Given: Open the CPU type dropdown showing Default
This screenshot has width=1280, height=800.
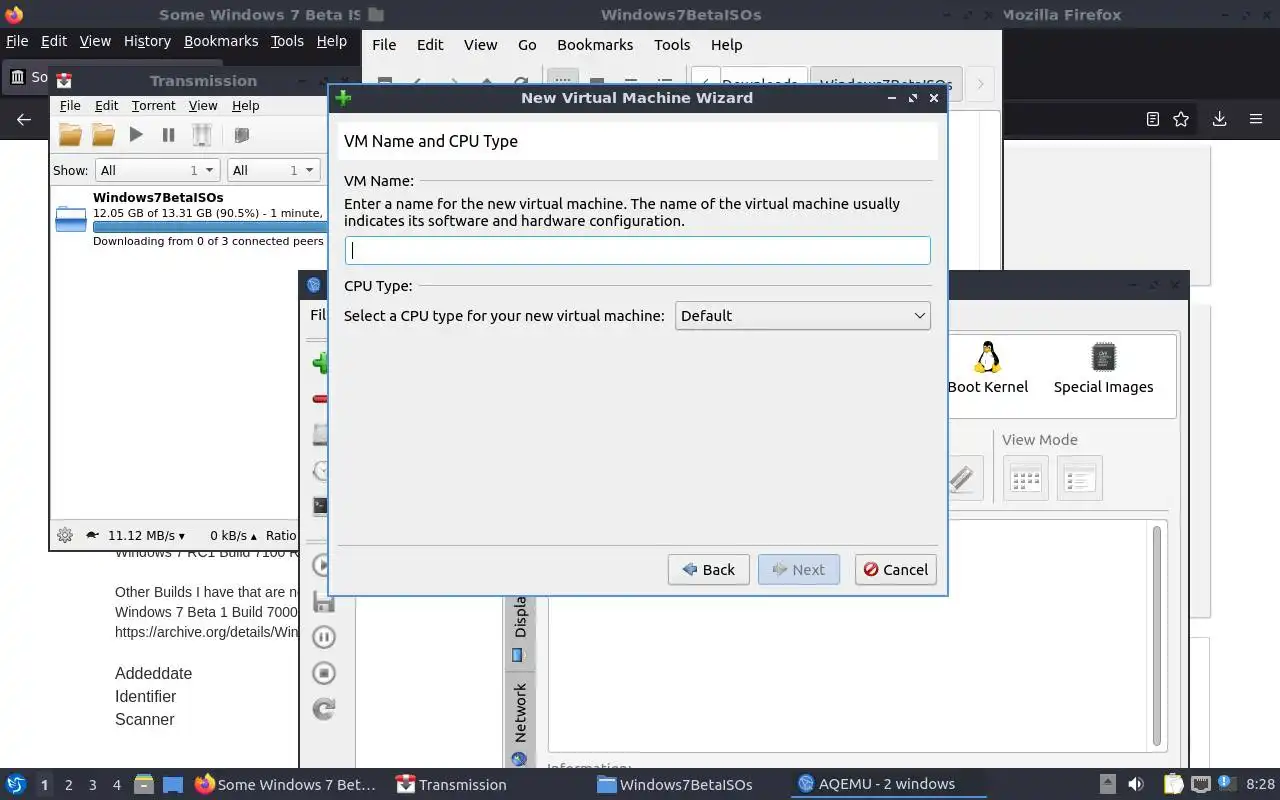Looking at the screenshot, I should [802, 316].
